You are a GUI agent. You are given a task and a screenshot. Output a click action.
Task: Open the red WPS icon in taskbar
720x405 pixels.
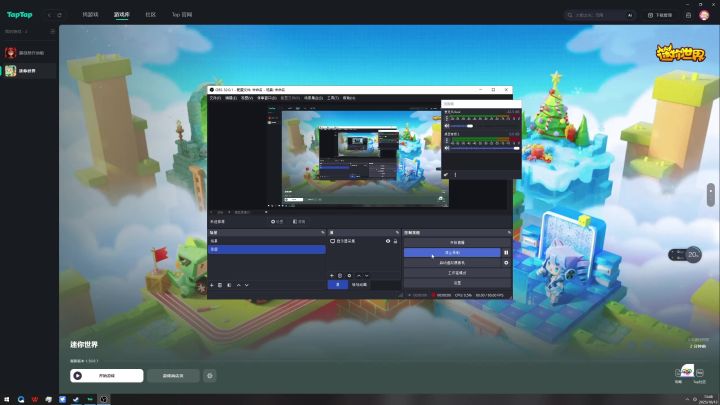point(35,399)
